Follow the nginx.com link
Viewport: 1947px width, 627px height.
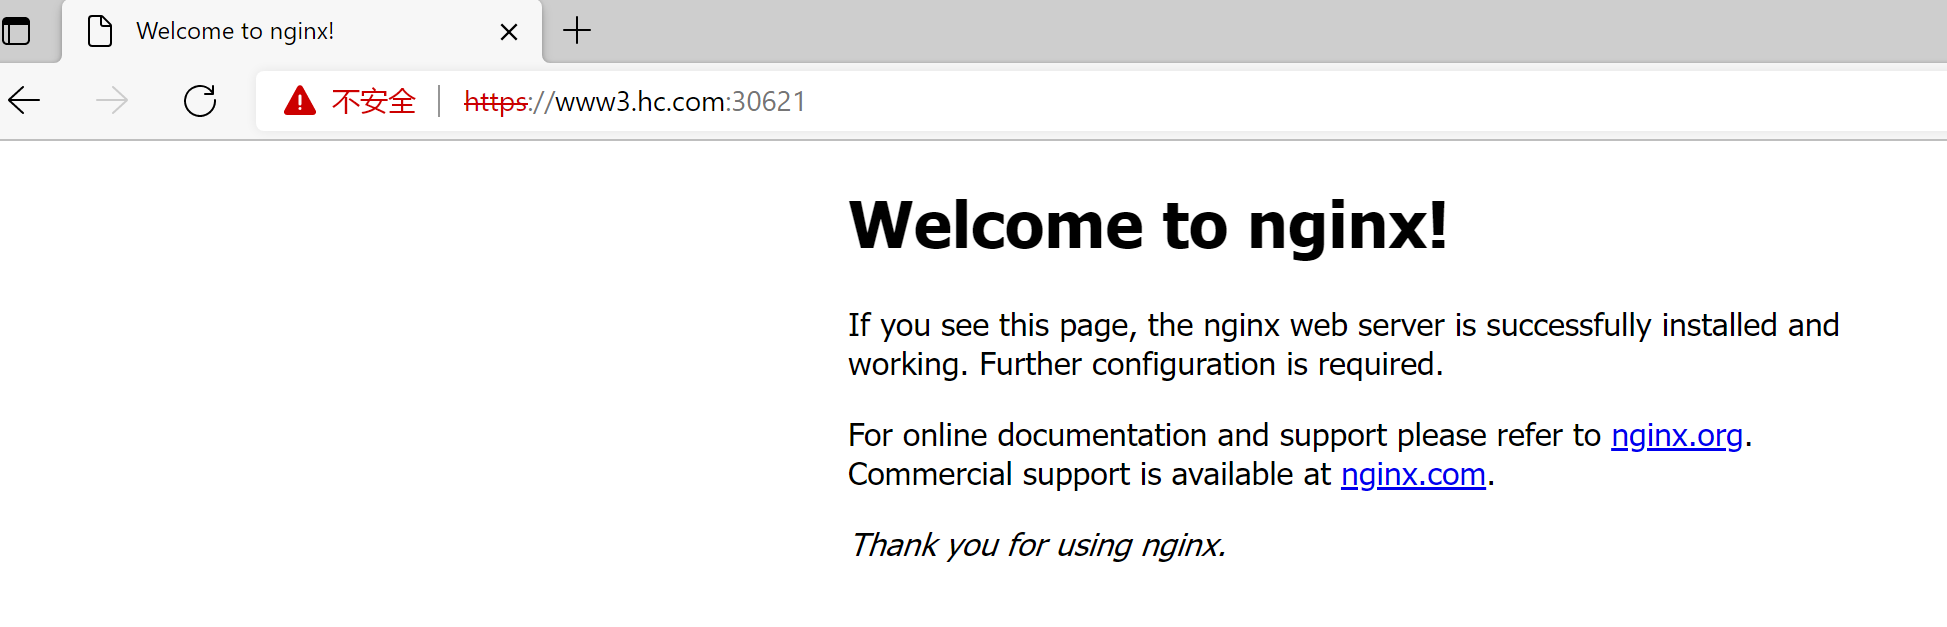[x=1412, y=475]
